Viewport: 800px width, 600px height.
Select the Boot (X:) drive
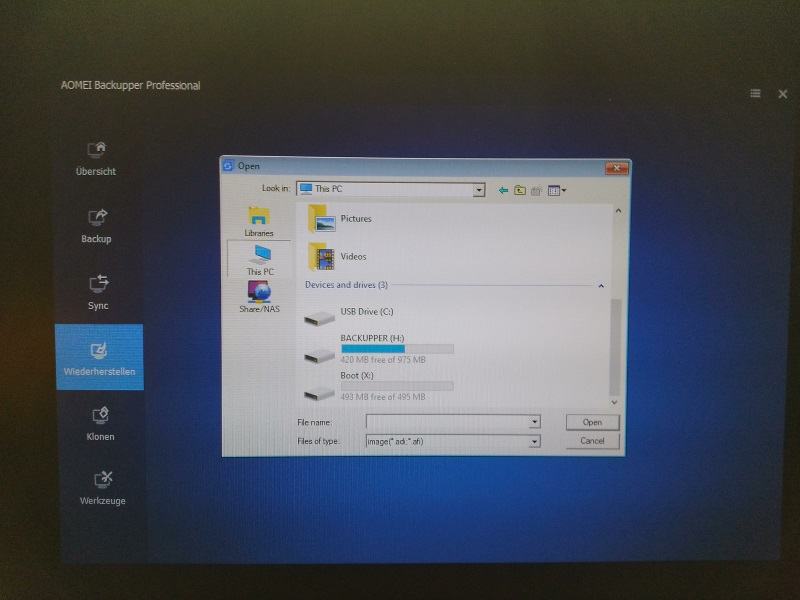point(379,387)
